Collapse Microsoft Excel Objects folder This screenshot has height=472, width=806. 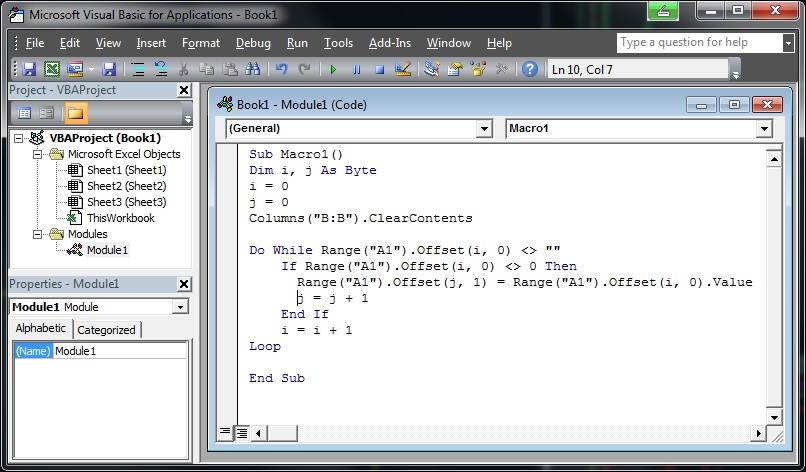pos(37,154)
